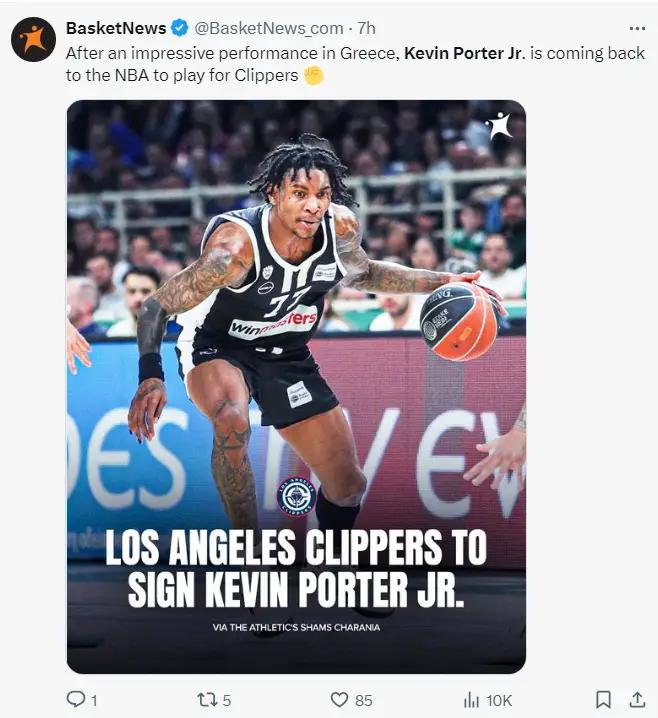
Task: Open the share upload icon
Action: tap(637, 699)
